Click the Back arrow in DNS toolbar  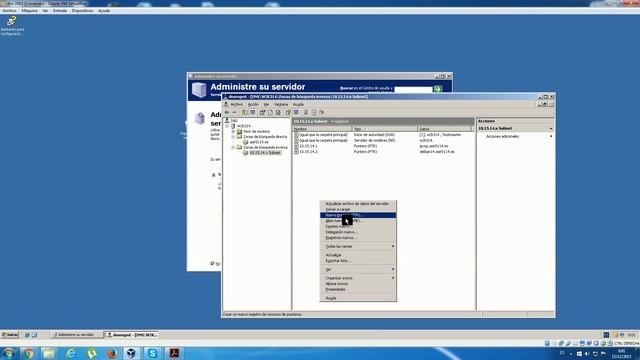click(x=227, y=112)
